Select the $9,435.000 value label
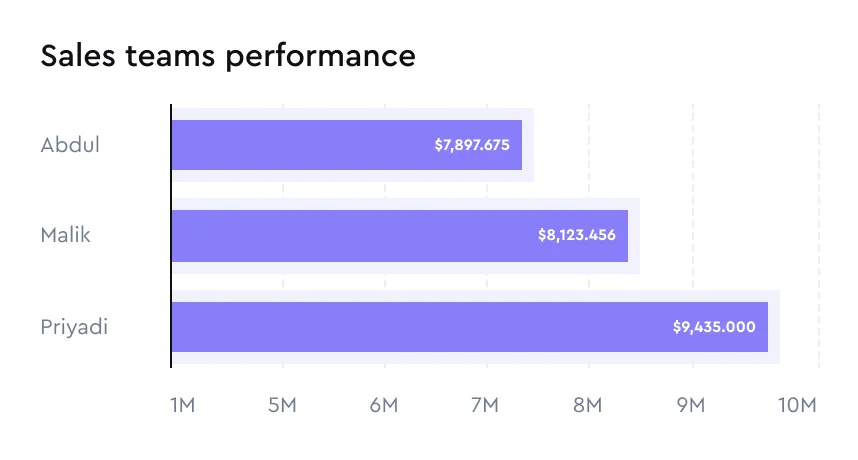The image size is (858, 460). click(714, 327)
